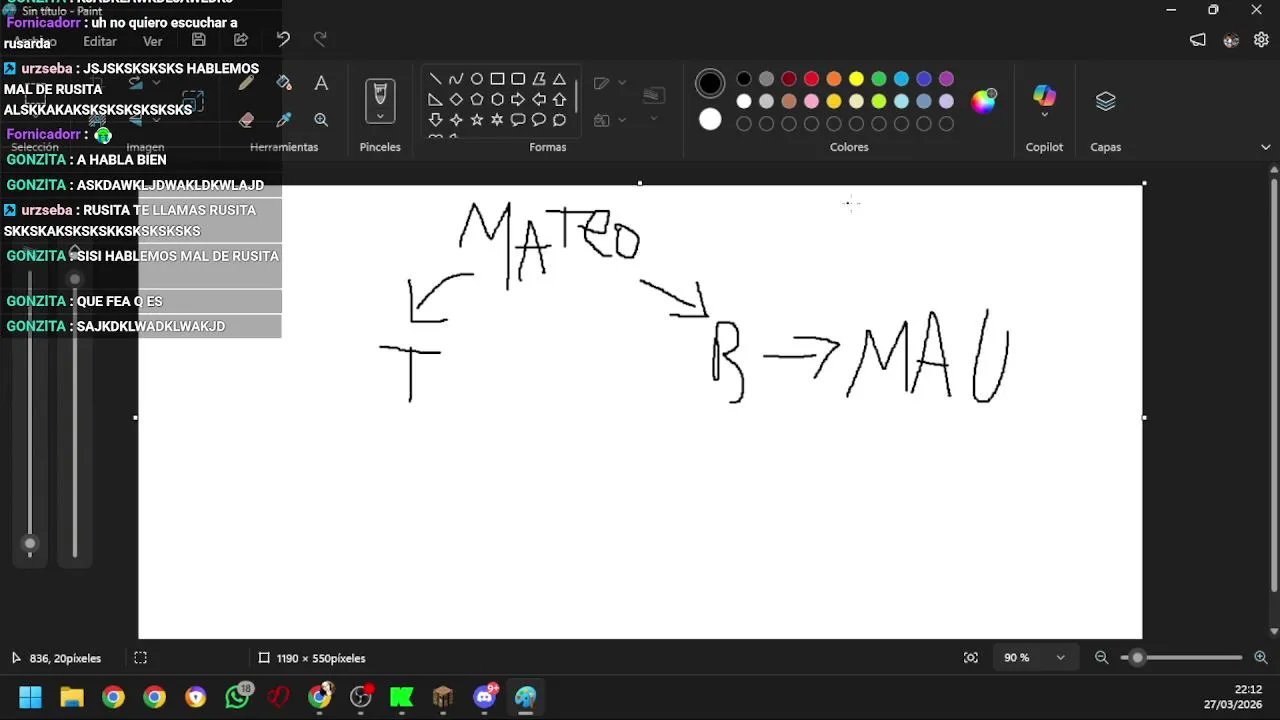This screenshot has width=1280, height=720.
Task: Select the Fill bucket tool
Action: click(x=284, y=83)
